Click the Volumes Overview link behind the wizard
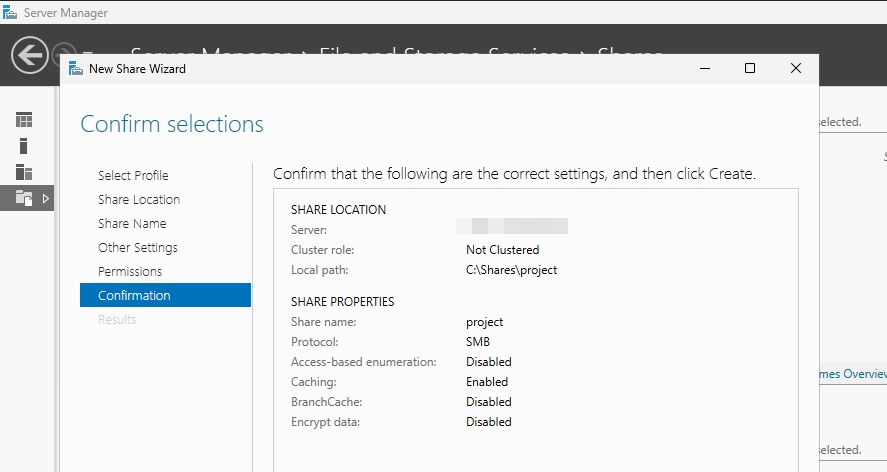 (852, 374)
